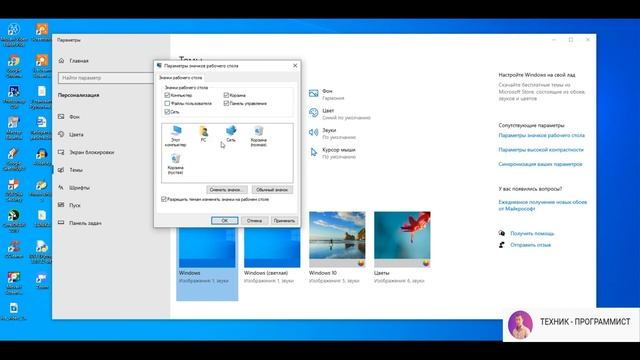This screenshot has width=640, height=360.
Task: Check the Файлы пользователя checkbox
Action: coord(167,103)
